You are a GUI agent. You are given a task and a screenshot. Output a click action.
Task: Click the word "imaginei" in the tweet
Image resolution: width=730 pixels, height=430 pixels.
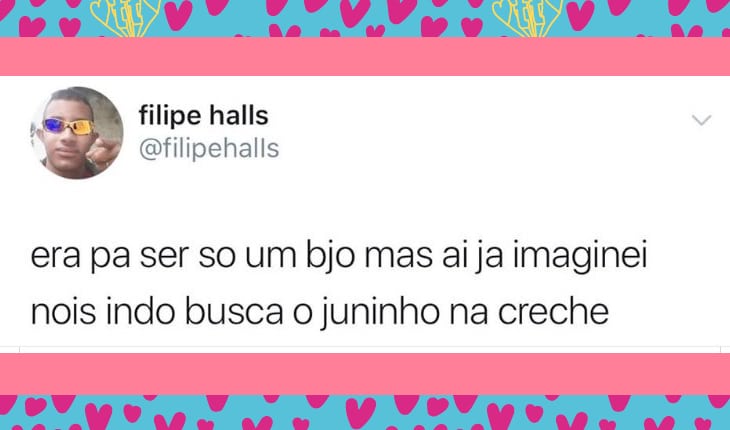coord(580,257)
